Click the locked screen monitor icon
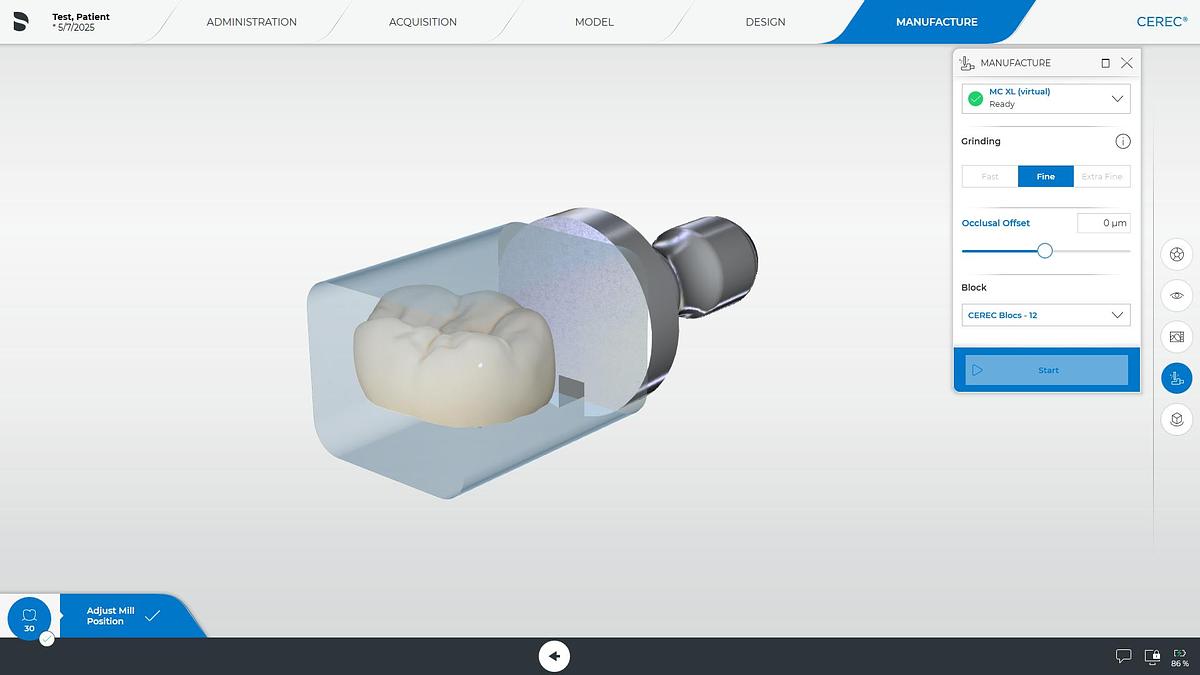Screen dimensions: 1200x675 point(1153,656)
